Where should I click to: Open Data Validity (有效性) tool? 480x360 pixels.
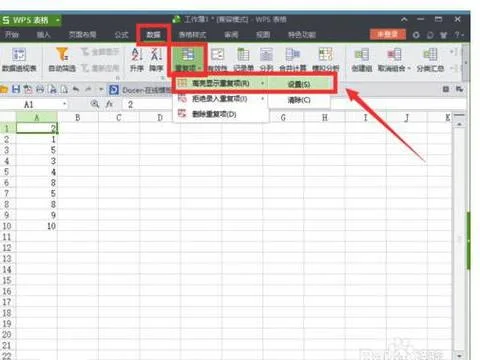point(217,60)
